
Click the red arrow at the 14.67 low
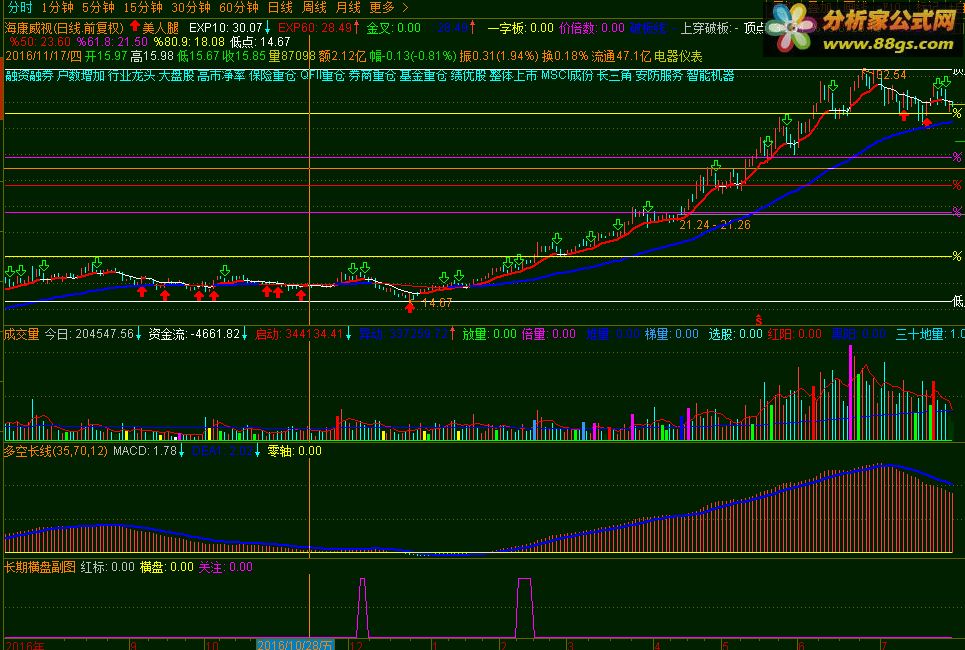[x=410, y=307]
